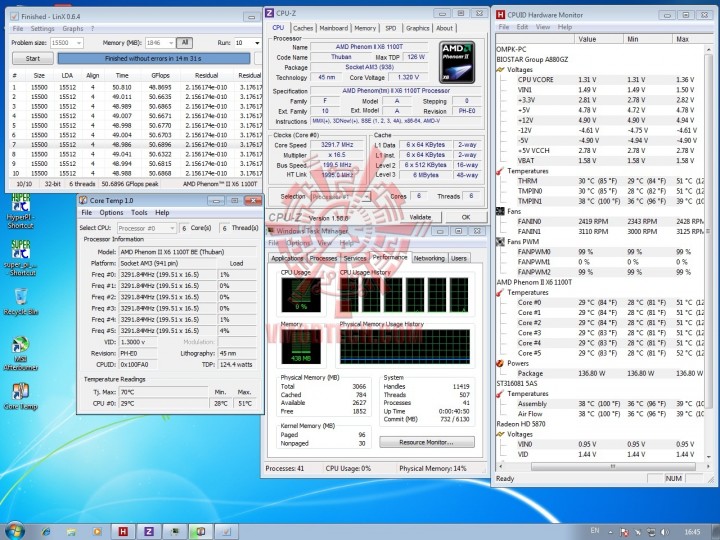The image size is (720, 540).
Task: Open Task Manager Networking tab
Action: [429, 259]
